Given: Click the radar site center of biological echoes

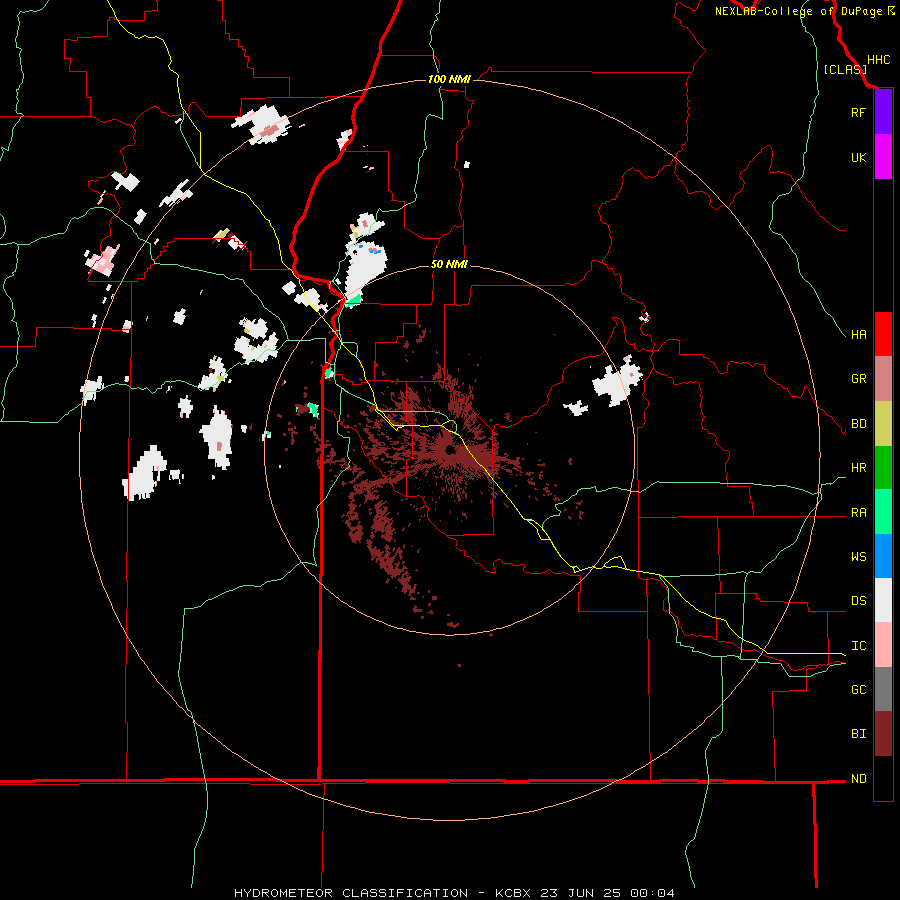Looking at the screenshot, I should click(x=449, y=451).
